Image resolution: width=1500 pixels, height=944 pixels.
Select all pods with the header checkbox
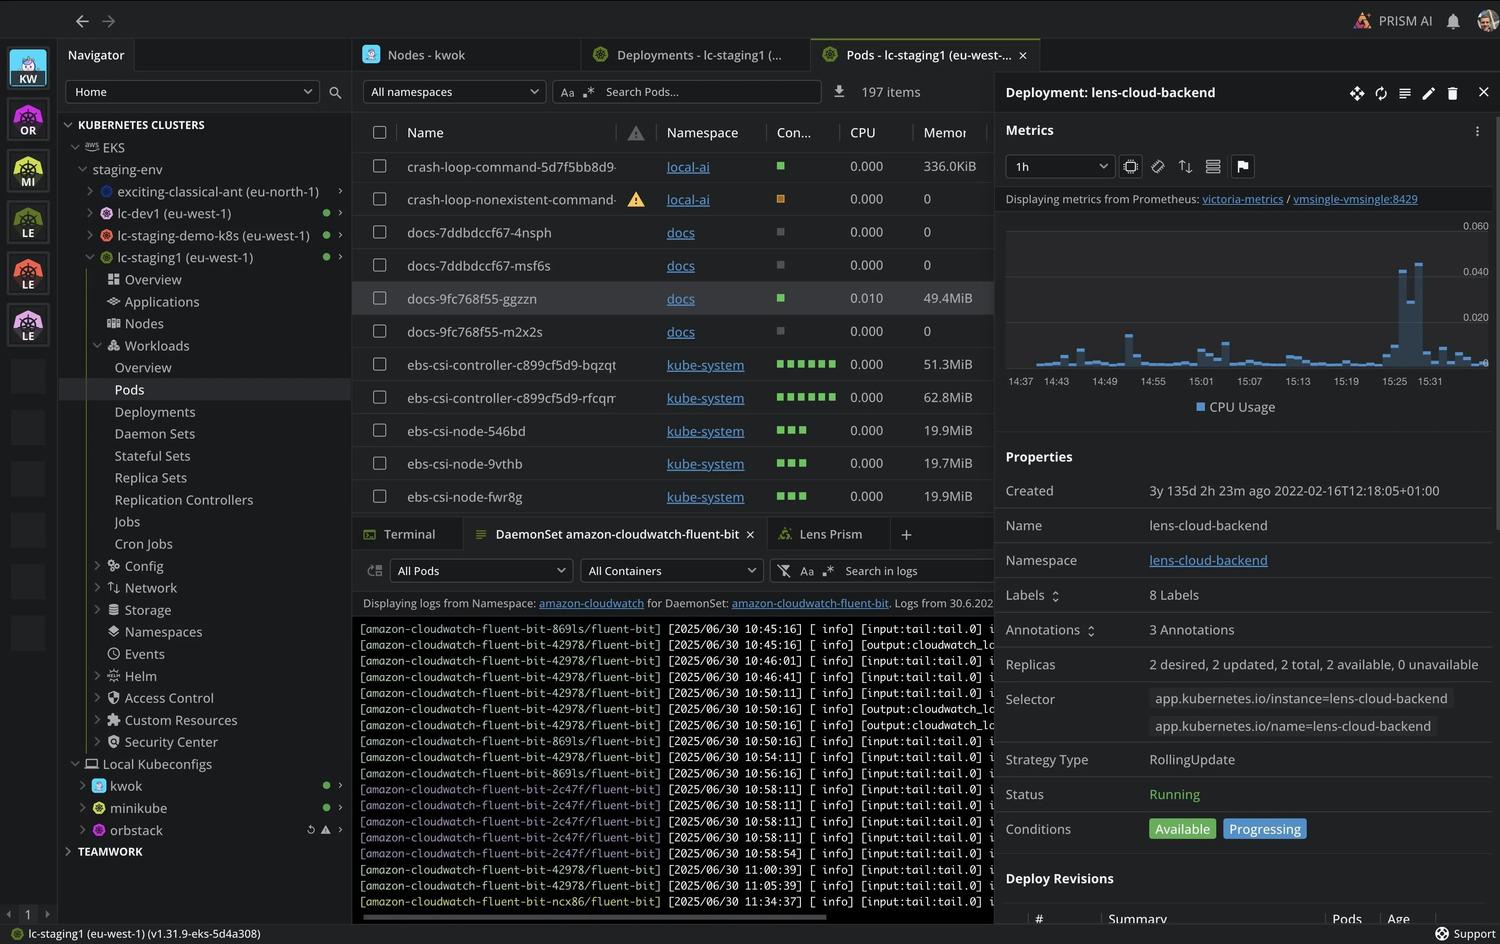[380, 132]
